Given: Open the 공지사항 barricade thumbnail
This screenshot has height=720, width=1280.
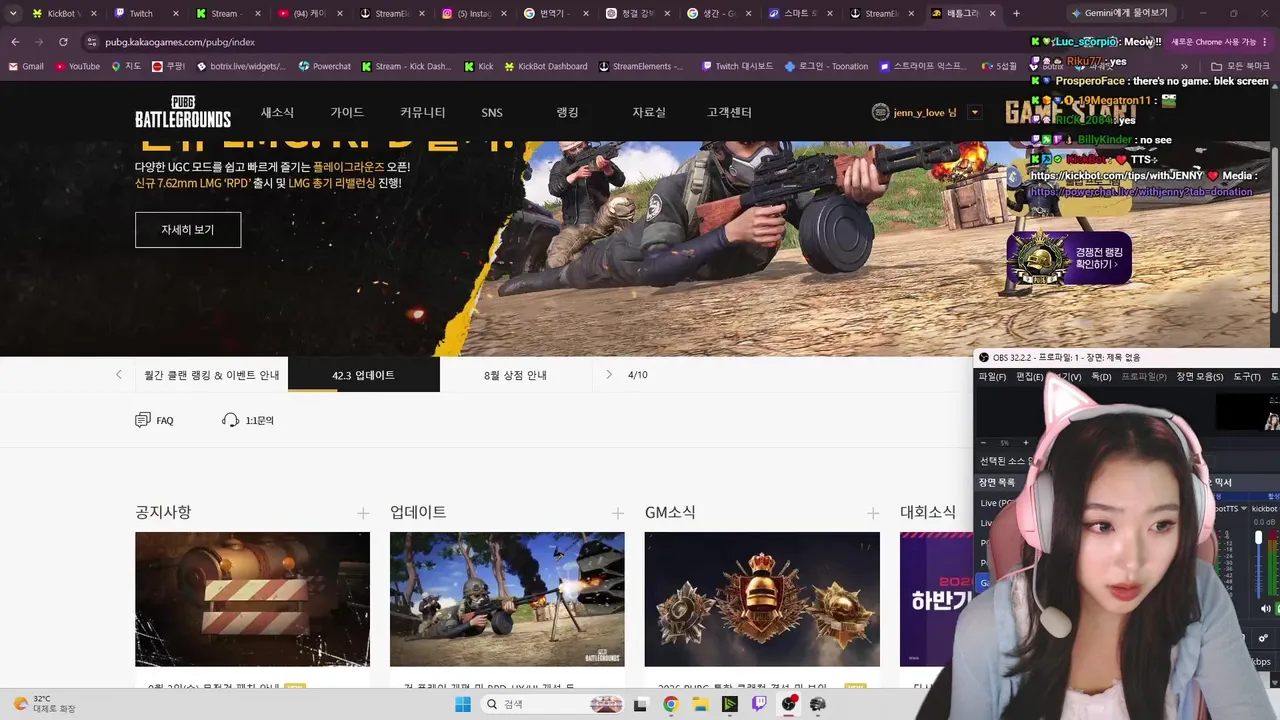Looking at the screenshot, I should pos(252,599).
